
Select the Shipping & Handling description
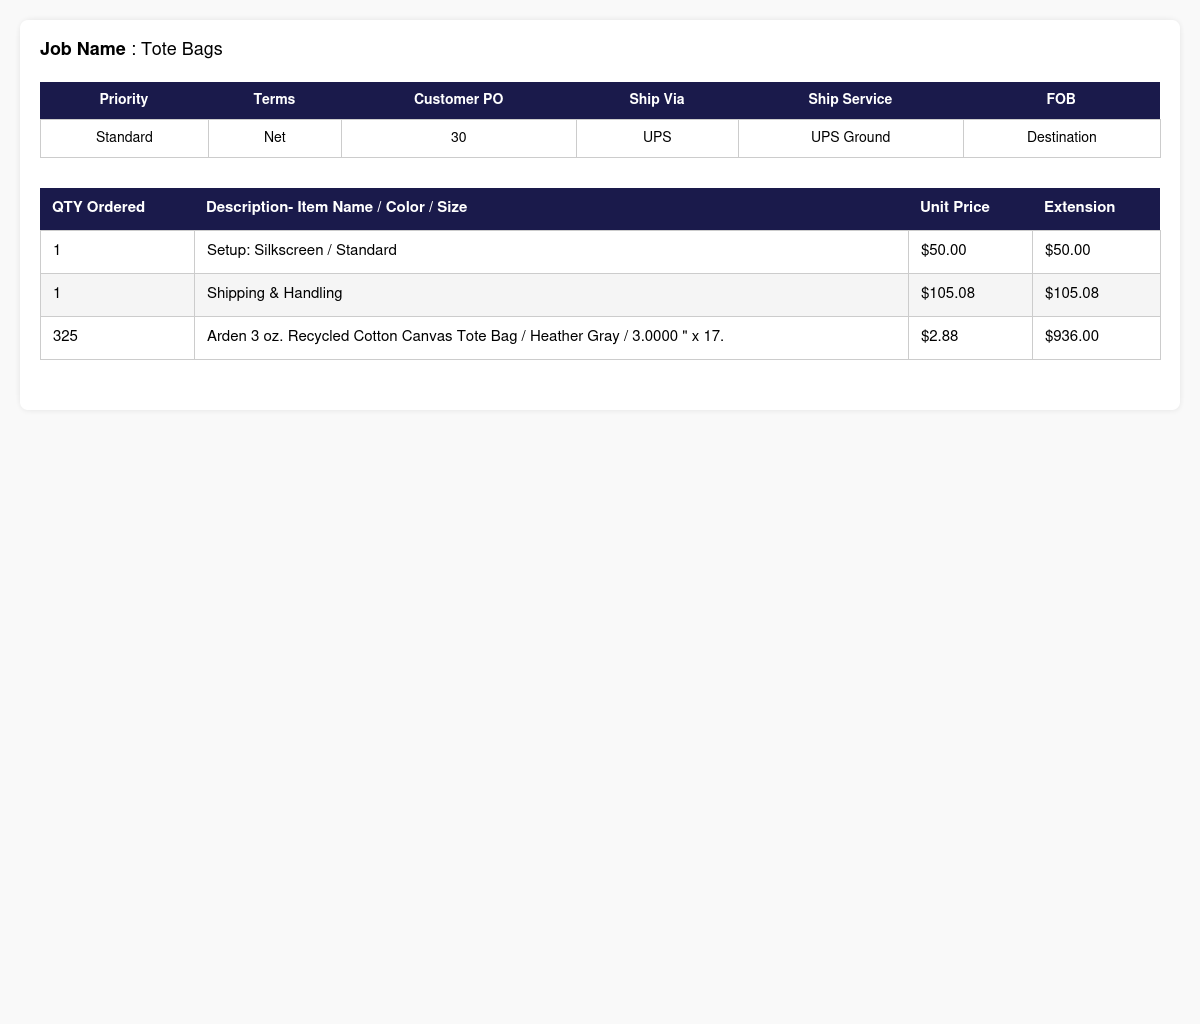coord(274,293)
